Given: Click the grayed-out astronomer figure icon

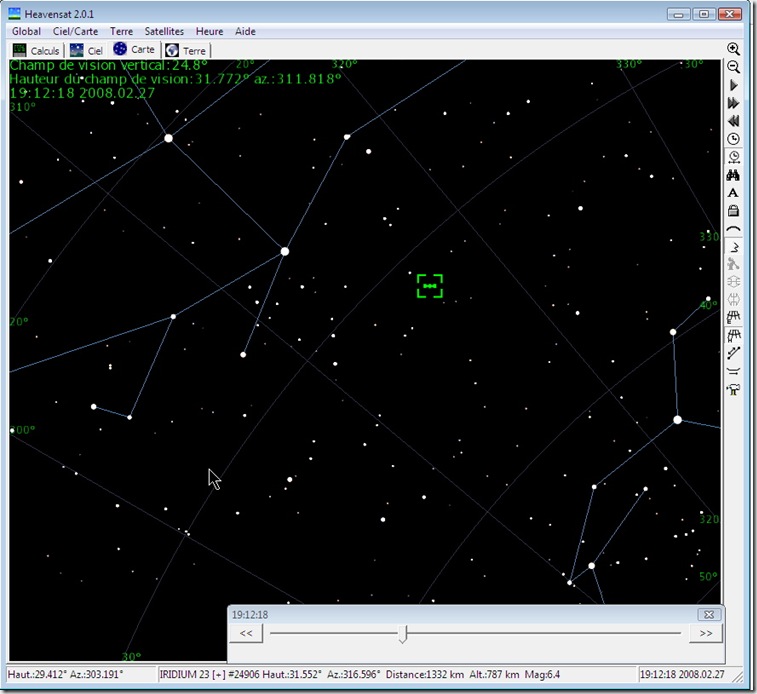Looking at the screenshot, I should (x=733, y=264).
